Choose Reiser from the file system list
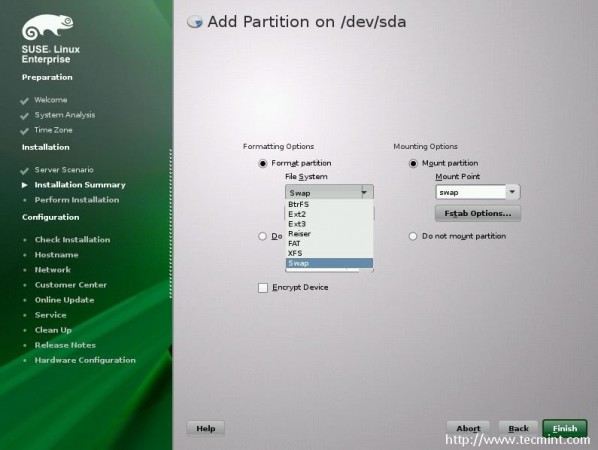The width and height of the screenshot is (598, 450). (330, 234)
